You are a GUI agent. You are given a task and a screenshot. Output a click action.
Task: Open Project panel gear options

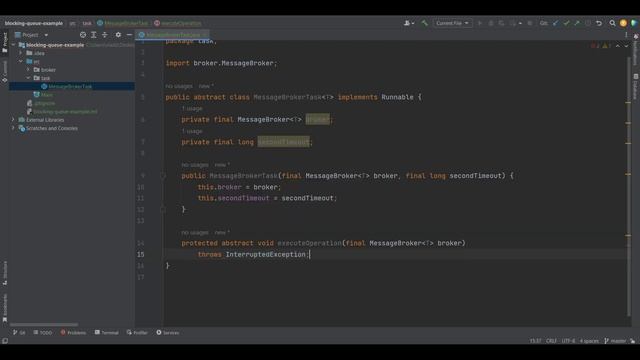point(118,35)
